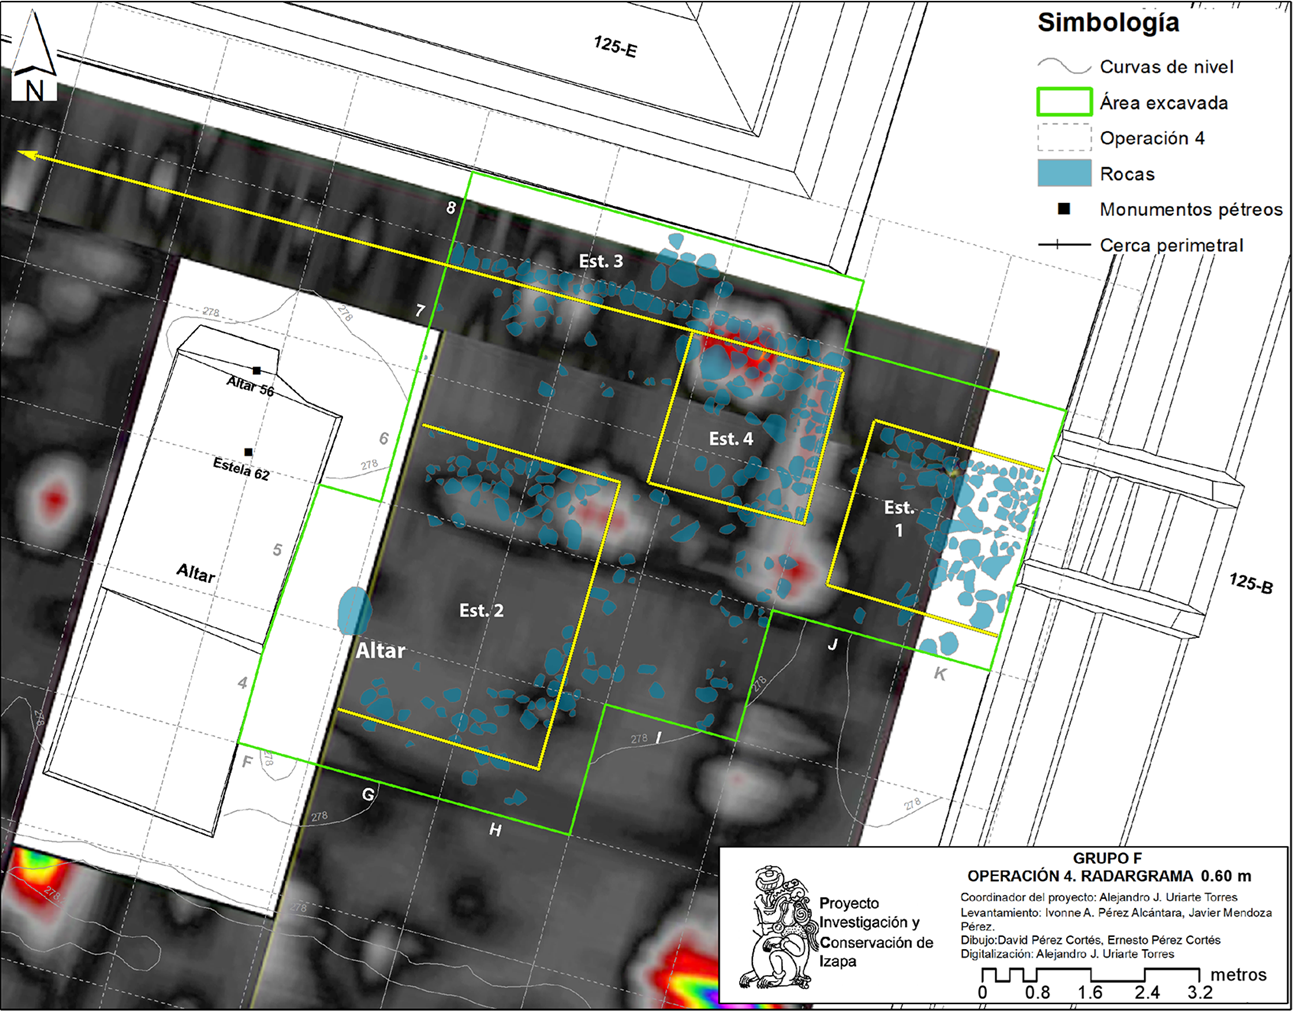This screenshot has height=1011, width=1293.
Task: Select the blue Rocas legend swatch
Action: coord(1064,173)
